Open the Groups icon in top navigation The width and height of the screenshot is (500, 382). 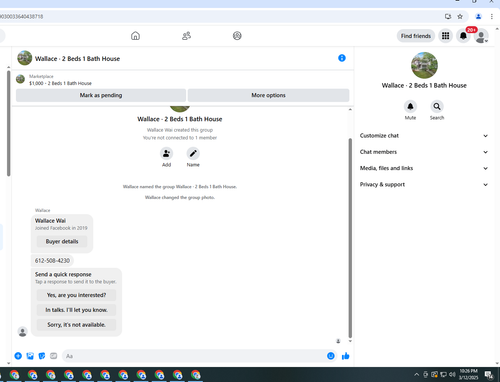point(237,36)
